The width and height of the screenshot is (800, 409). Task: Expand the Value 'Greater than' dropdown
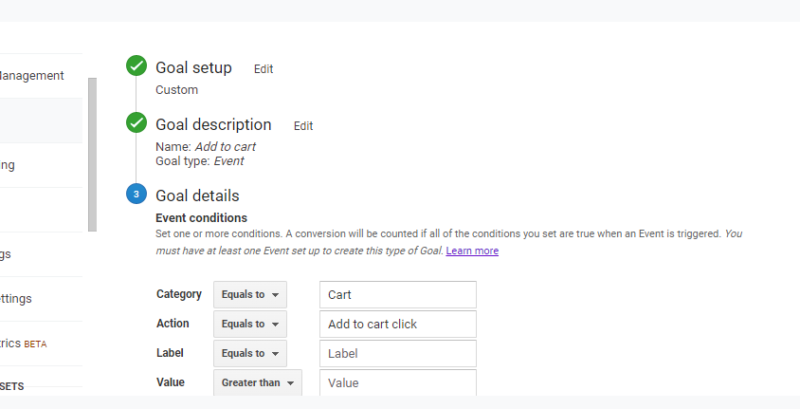[x=257, y=383]
